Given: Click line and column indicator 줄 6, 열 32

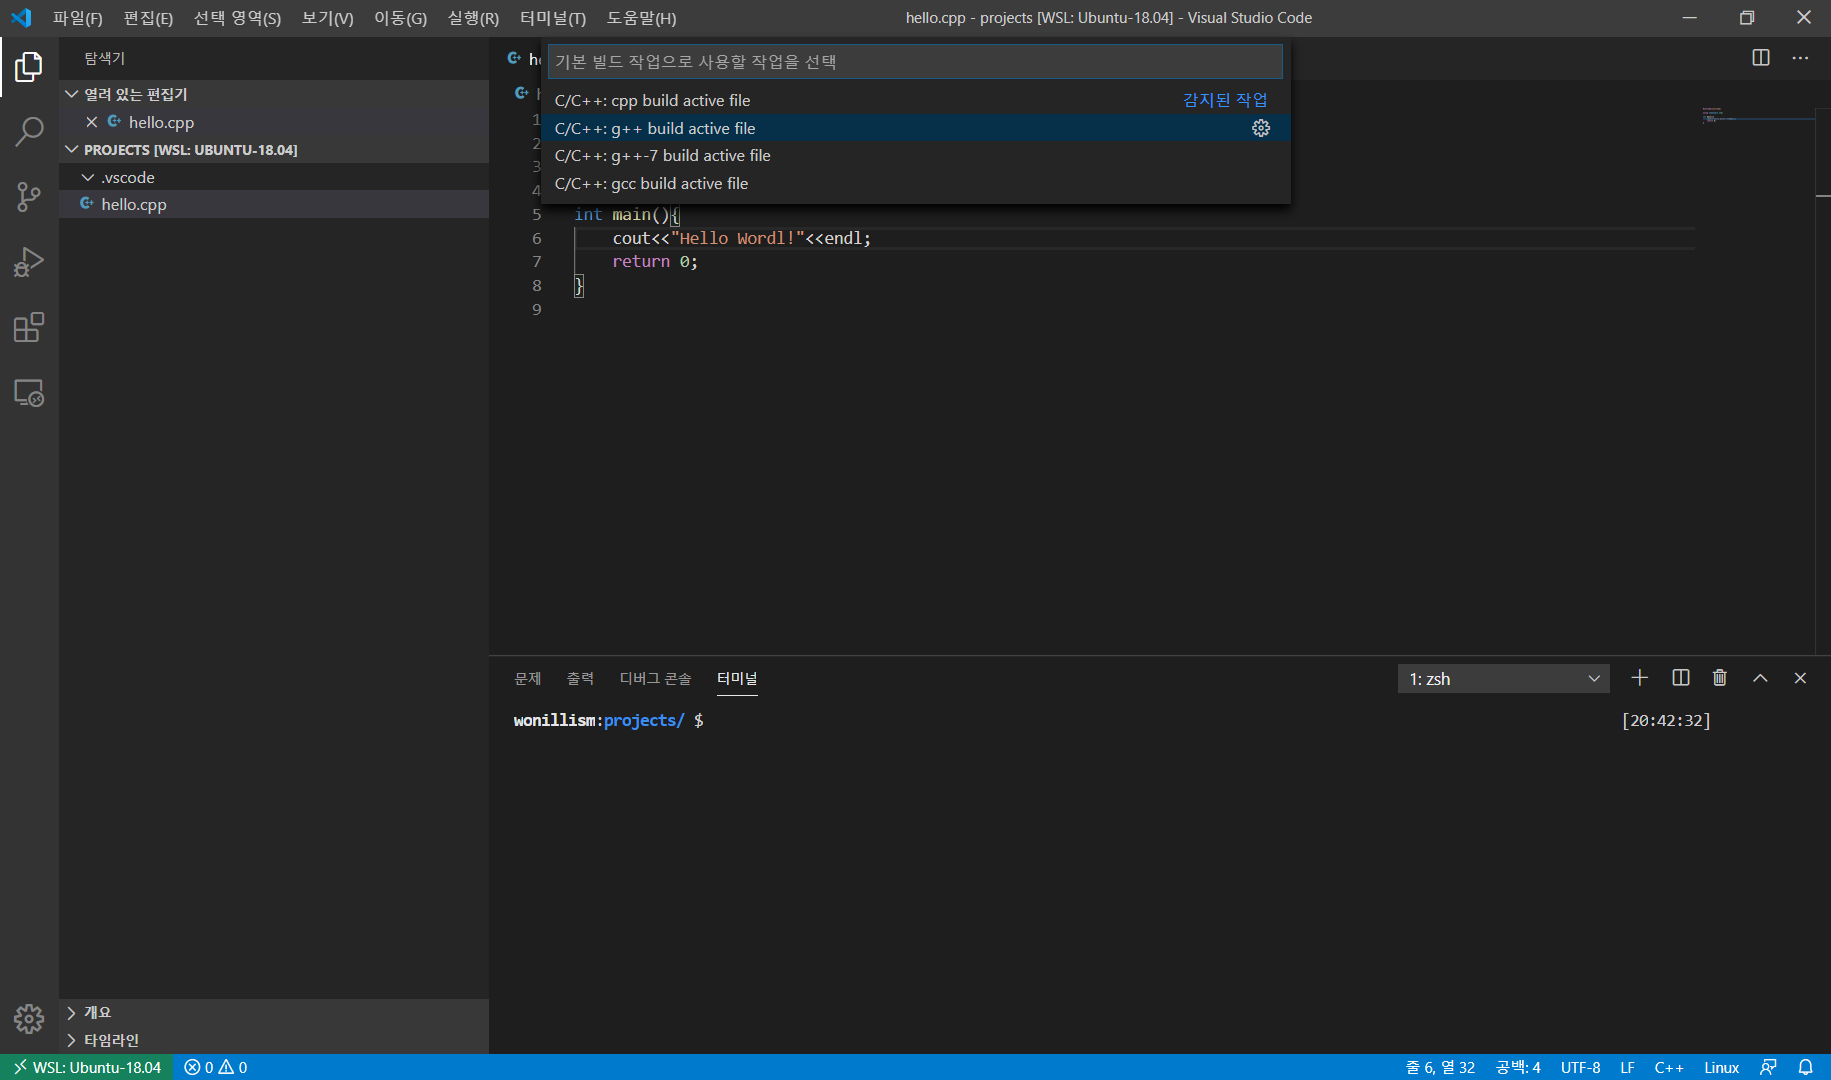Looking at the screenshot, I should click(1440, 1067).
